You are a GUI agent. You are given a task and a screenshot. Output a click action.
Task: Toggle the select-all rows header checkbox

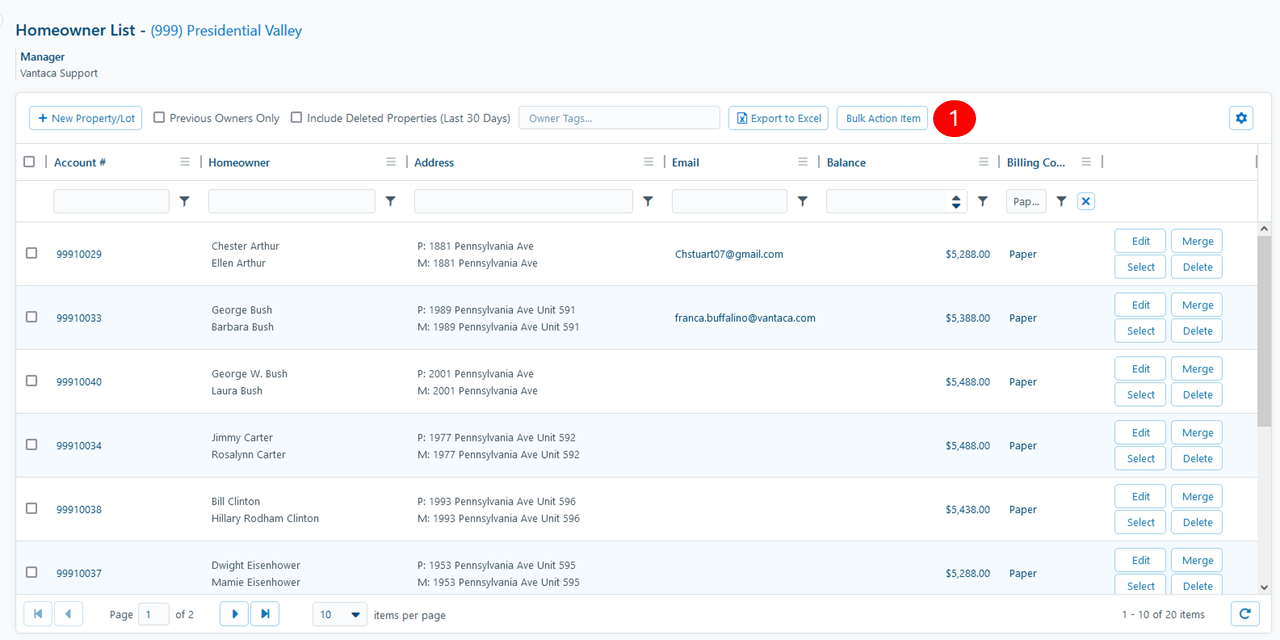[x=29, y=162]
